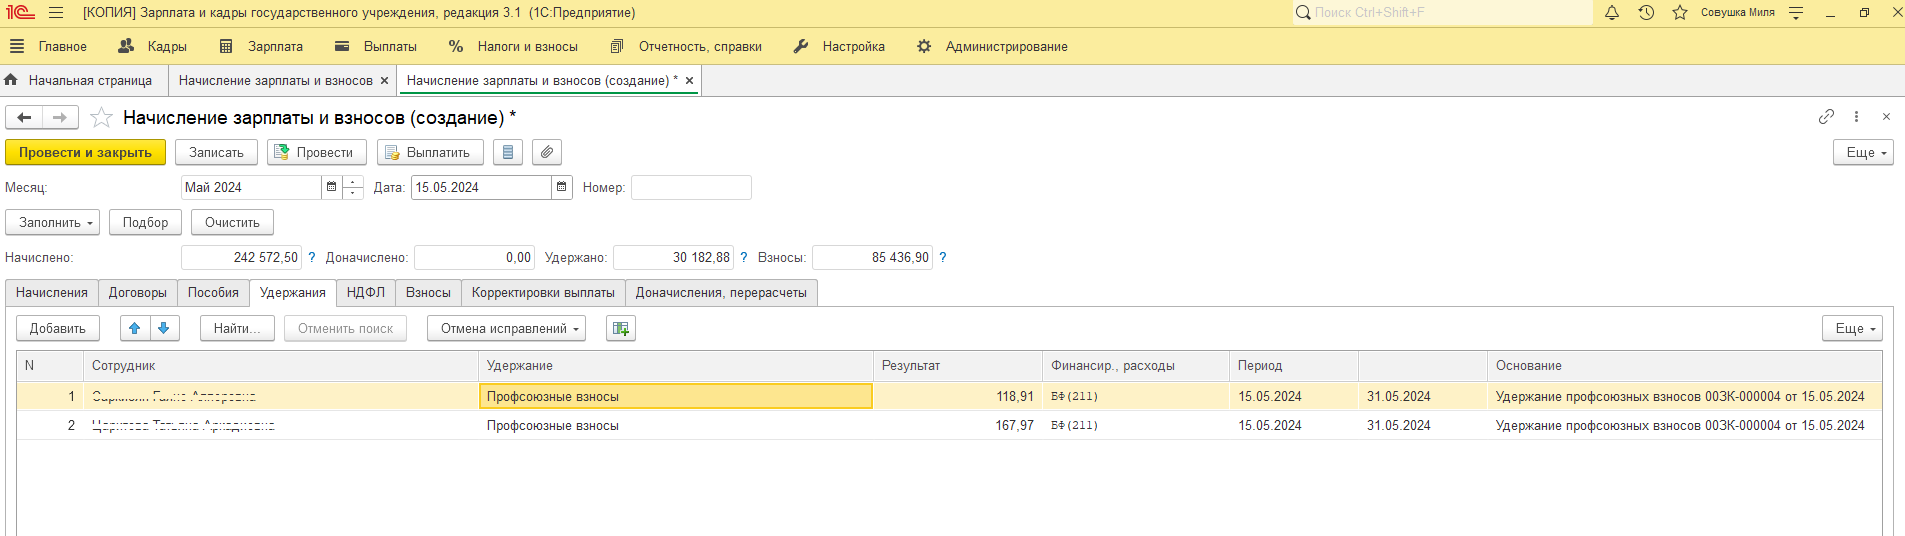The image size is (1905, 536).
Task: Switch to the Пособия tab
Action: [x=213, y=293]
